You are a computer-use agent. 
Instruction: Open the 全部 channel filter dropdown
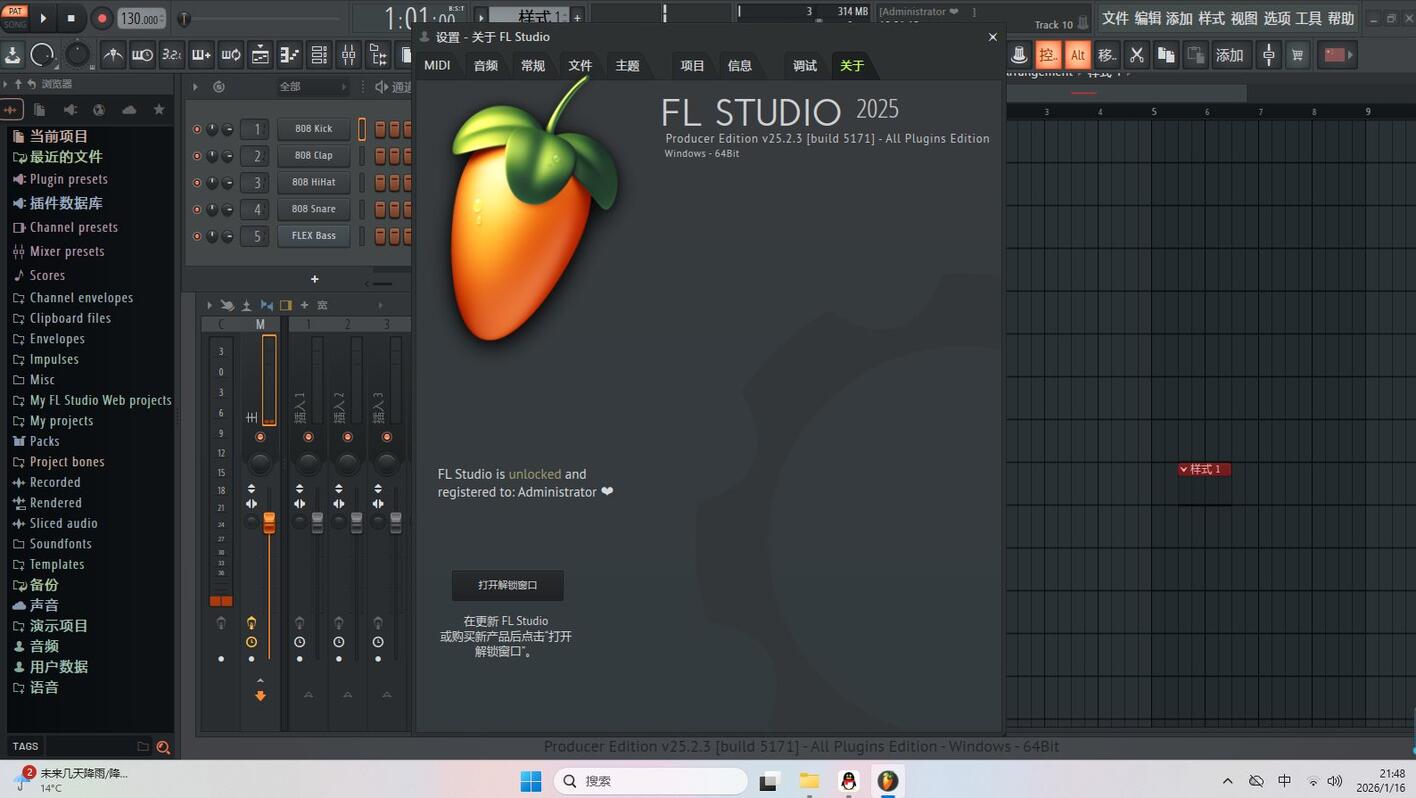pyautogui.click(x=312, y=87)
